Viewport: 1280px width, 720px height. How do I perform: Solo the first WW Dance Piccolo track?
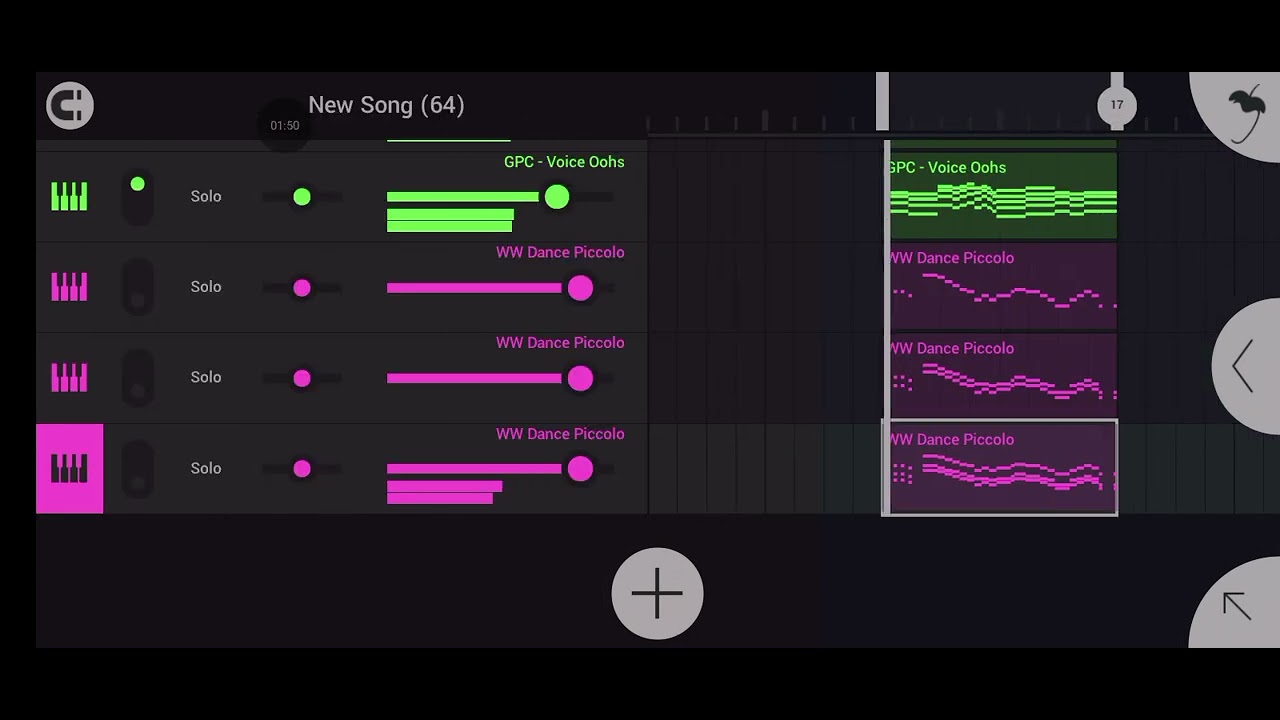(x=206, y=287)
